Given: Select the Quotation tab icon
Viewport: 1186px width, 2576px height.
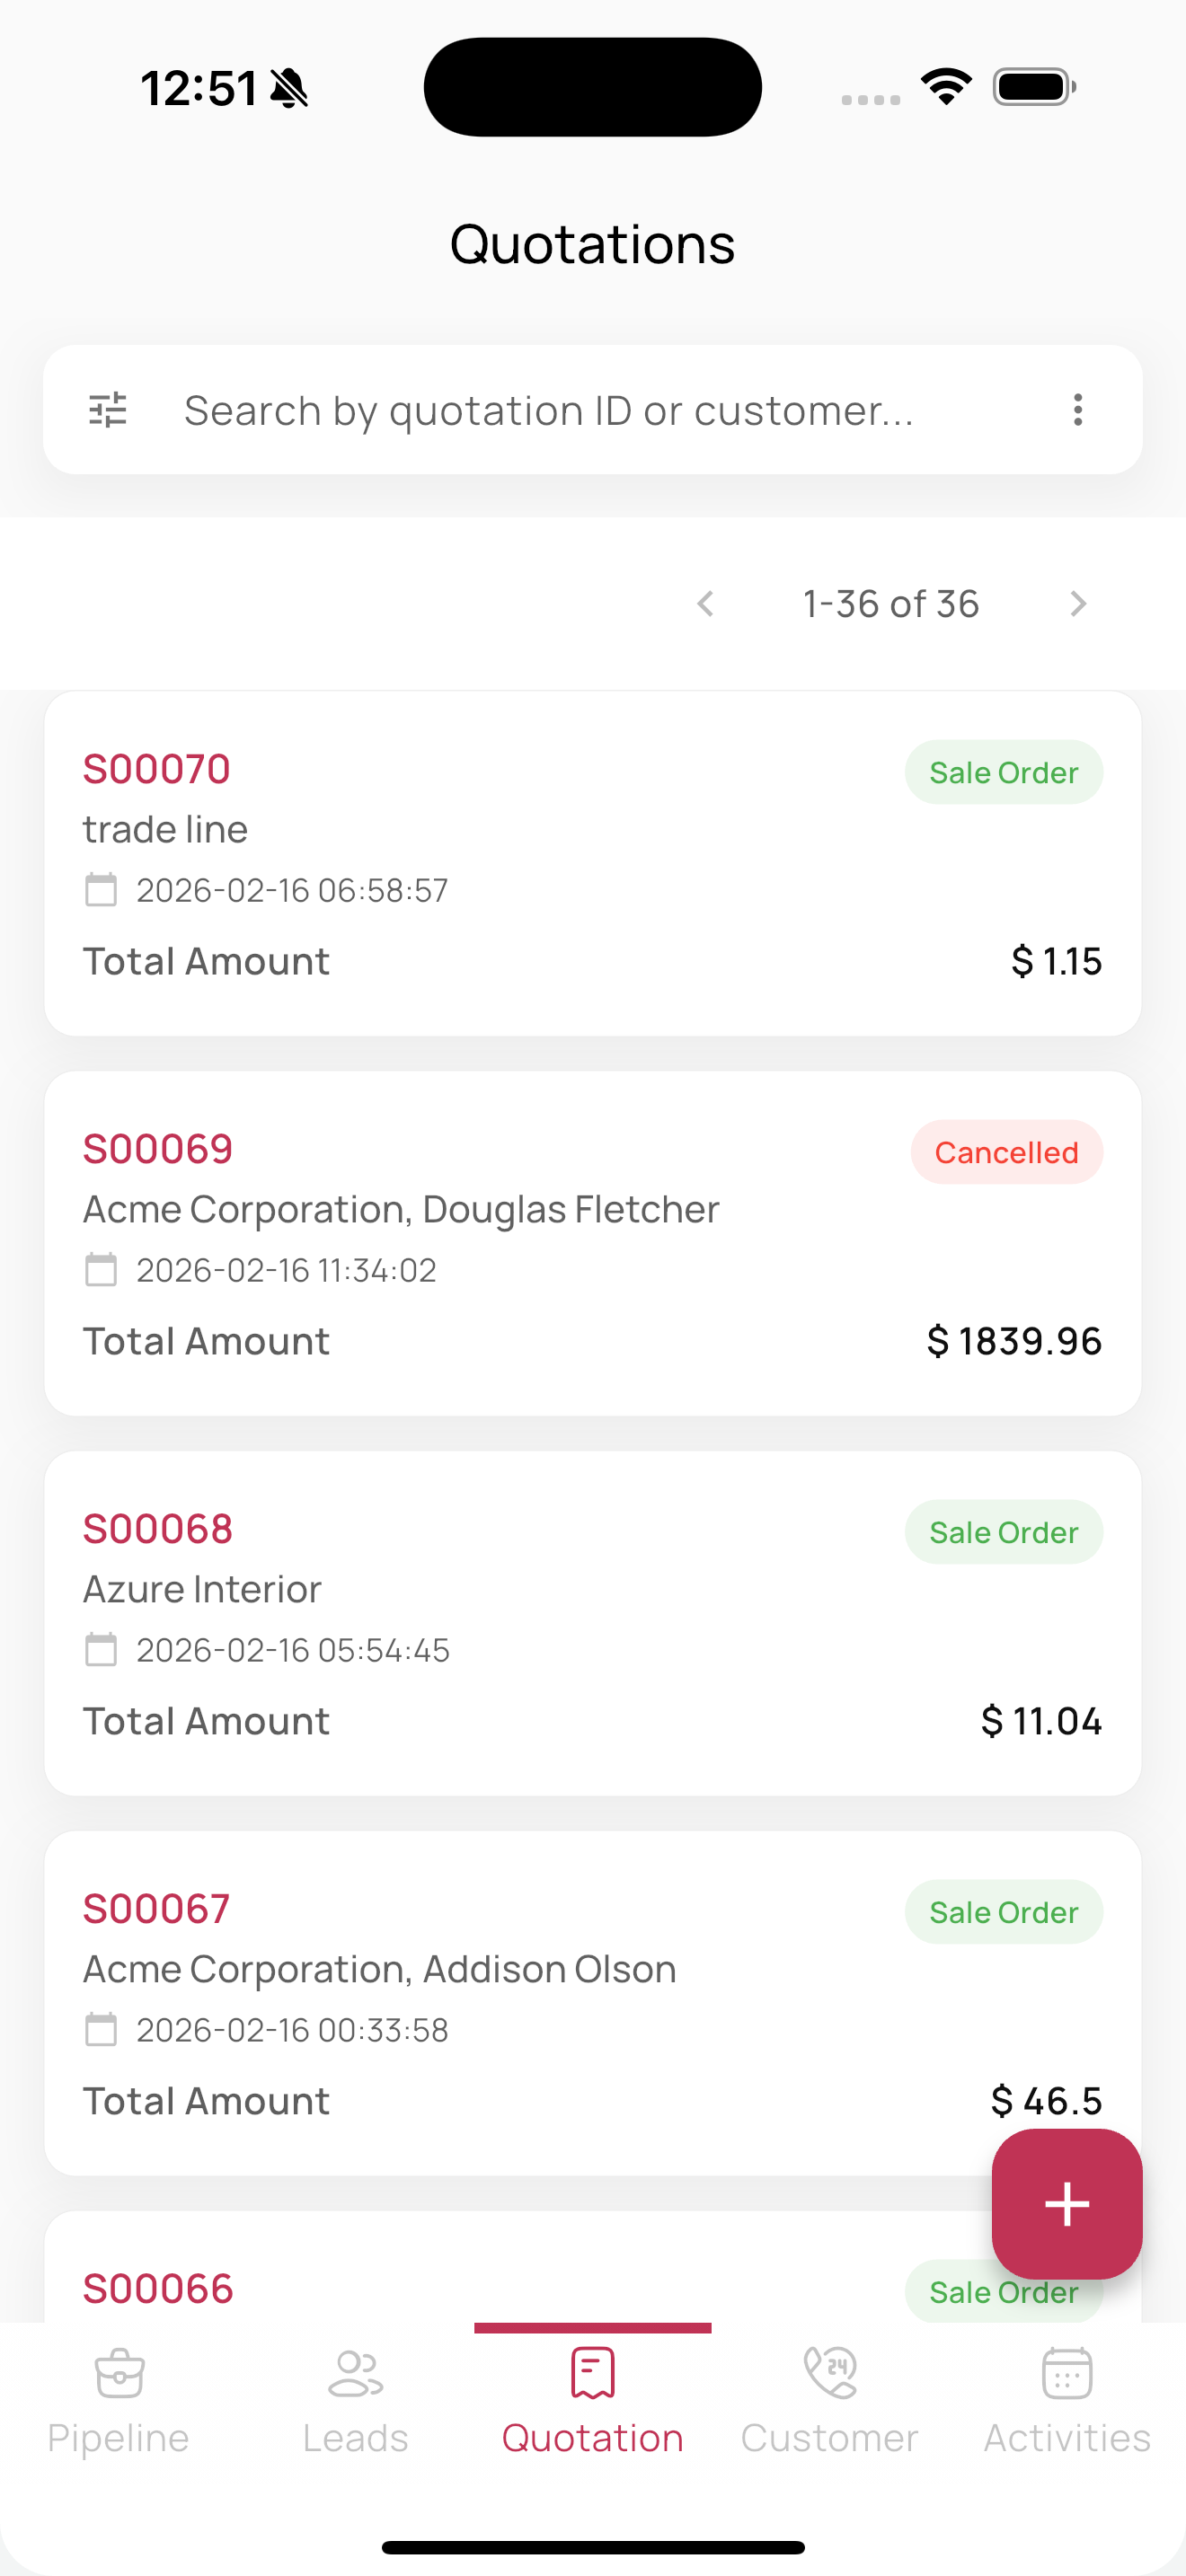Looking at the screenshot, I should point(593,2373).
